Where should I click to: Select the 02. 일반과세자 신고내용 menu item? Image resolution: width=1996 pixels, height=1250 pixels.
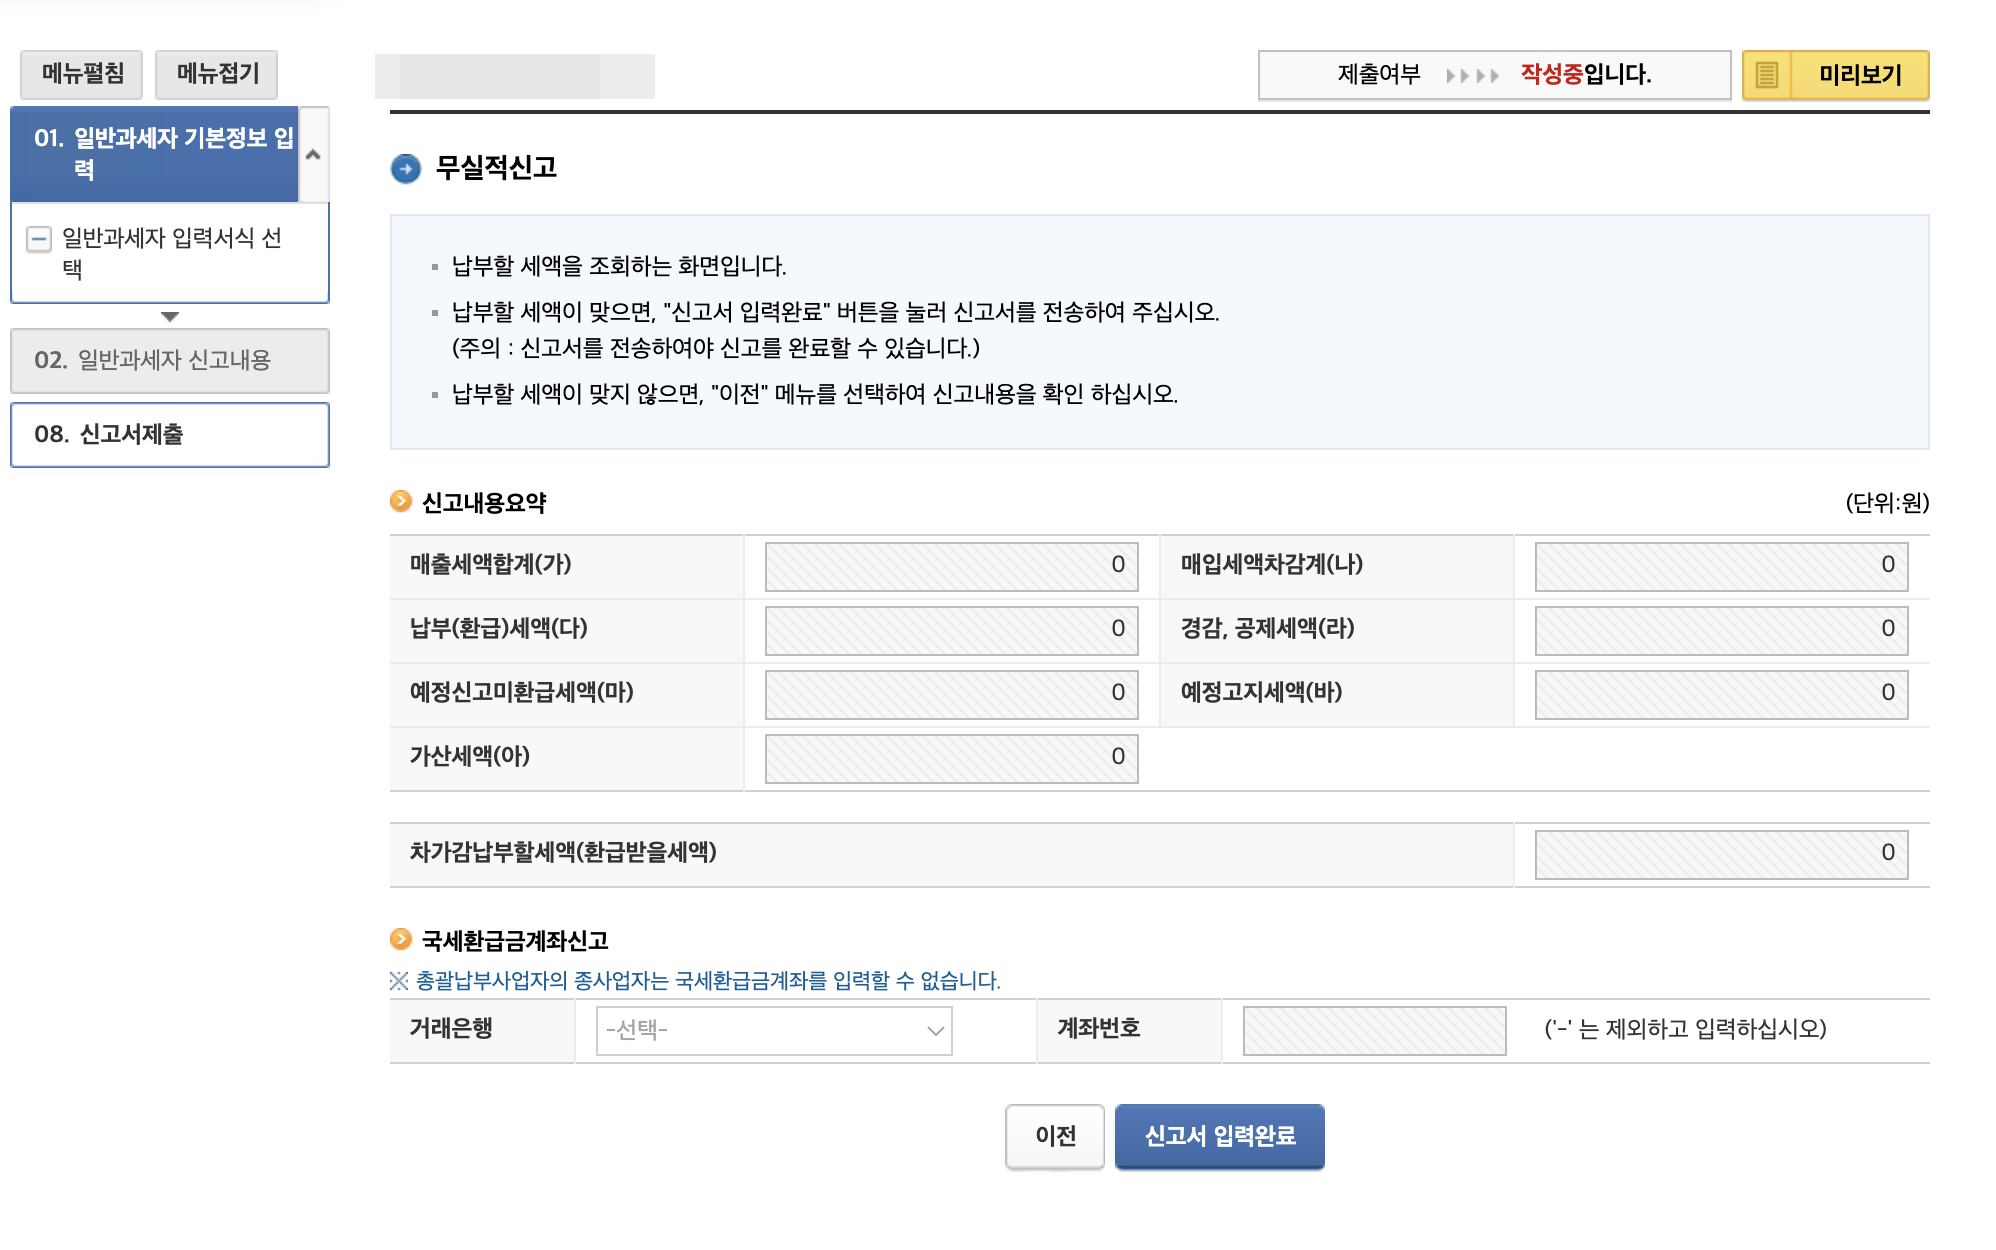tap(168, 361)
